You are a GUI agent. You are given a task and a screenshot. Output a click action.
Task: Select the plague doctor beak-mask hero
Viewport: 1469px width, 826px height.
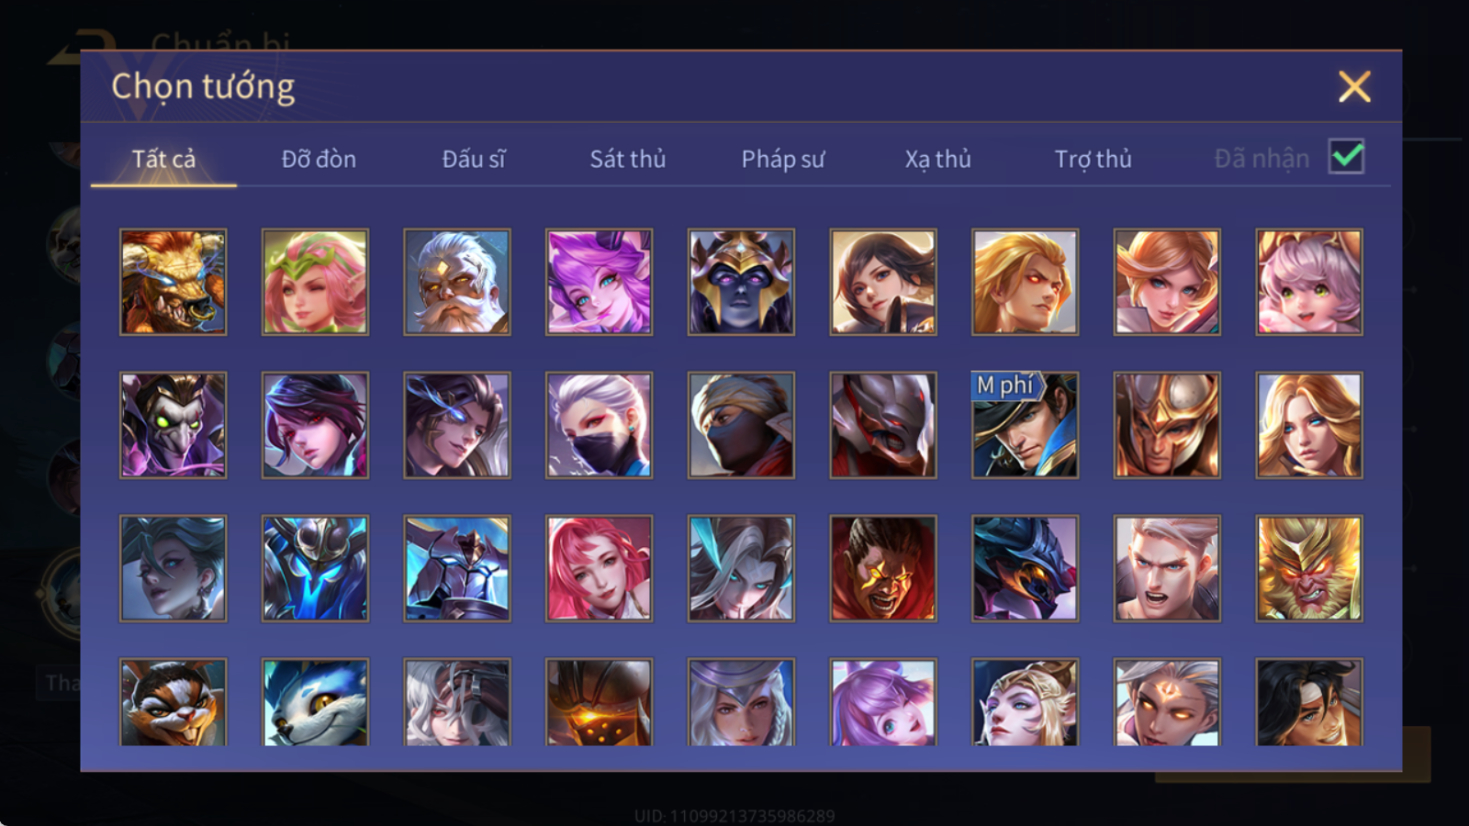click(x=173, y=425)
